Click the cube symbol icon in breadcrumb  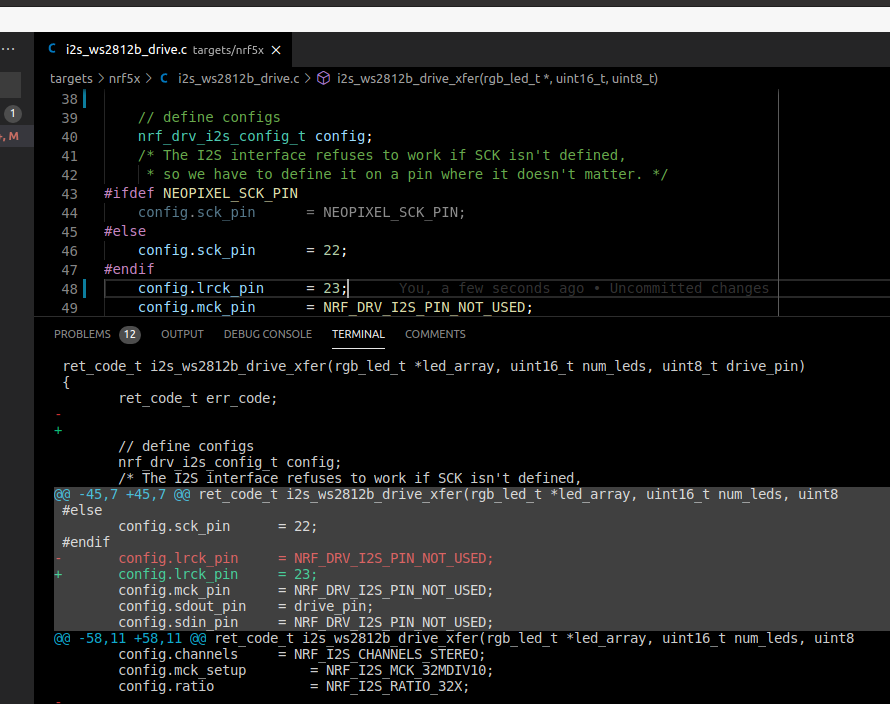324,78
